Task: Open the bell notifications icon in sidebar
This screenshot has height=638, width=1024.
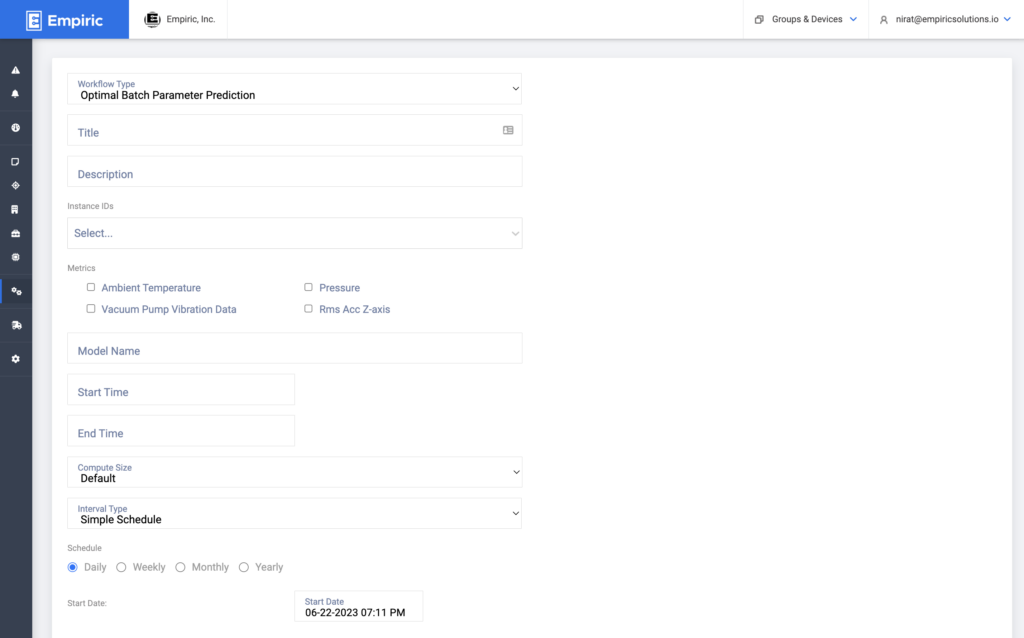Action: click(16, 94)
